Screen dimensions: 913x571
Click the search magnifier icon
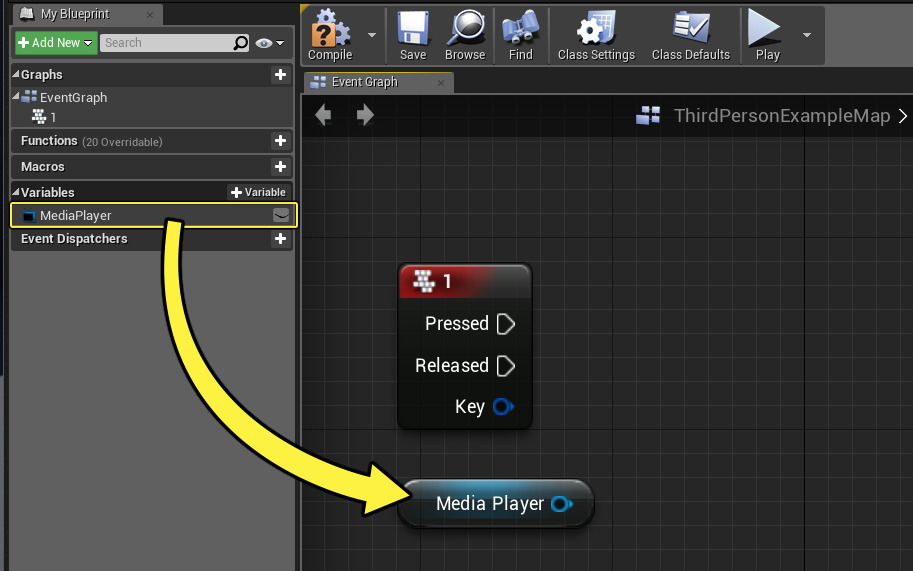(x=240, y=42)
